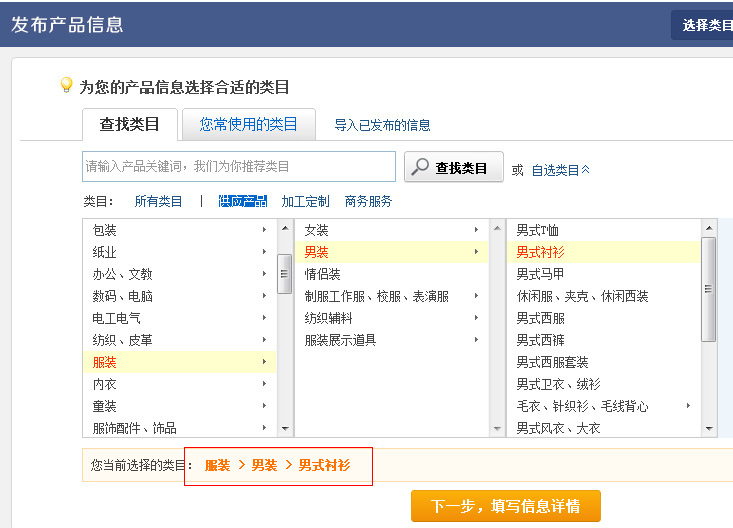Click first list scrollbar up arrow
Screen dimensions: 733x528
click(x=285, y=228)
